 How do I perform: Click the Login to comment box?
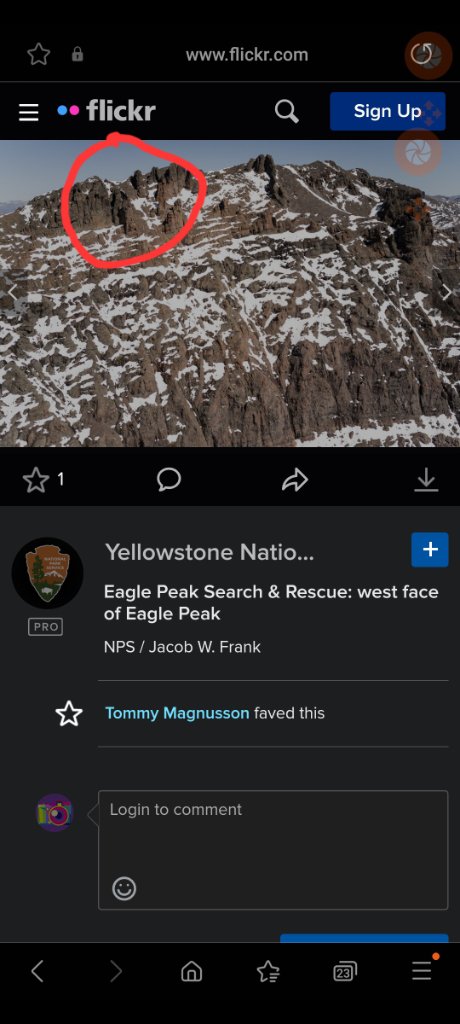tap(273, 850)
